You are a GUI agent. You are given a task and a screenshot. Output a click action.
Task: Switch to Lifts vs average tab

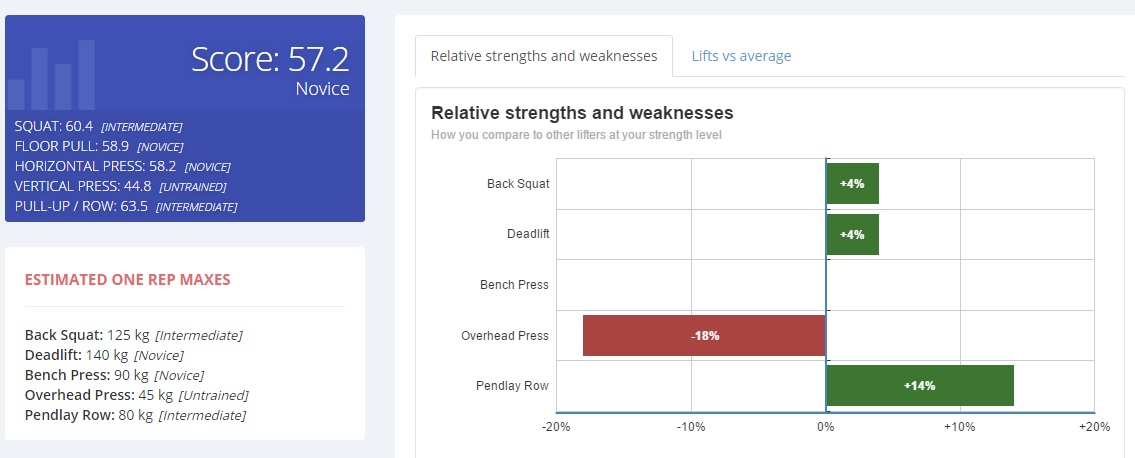[741, 56]
